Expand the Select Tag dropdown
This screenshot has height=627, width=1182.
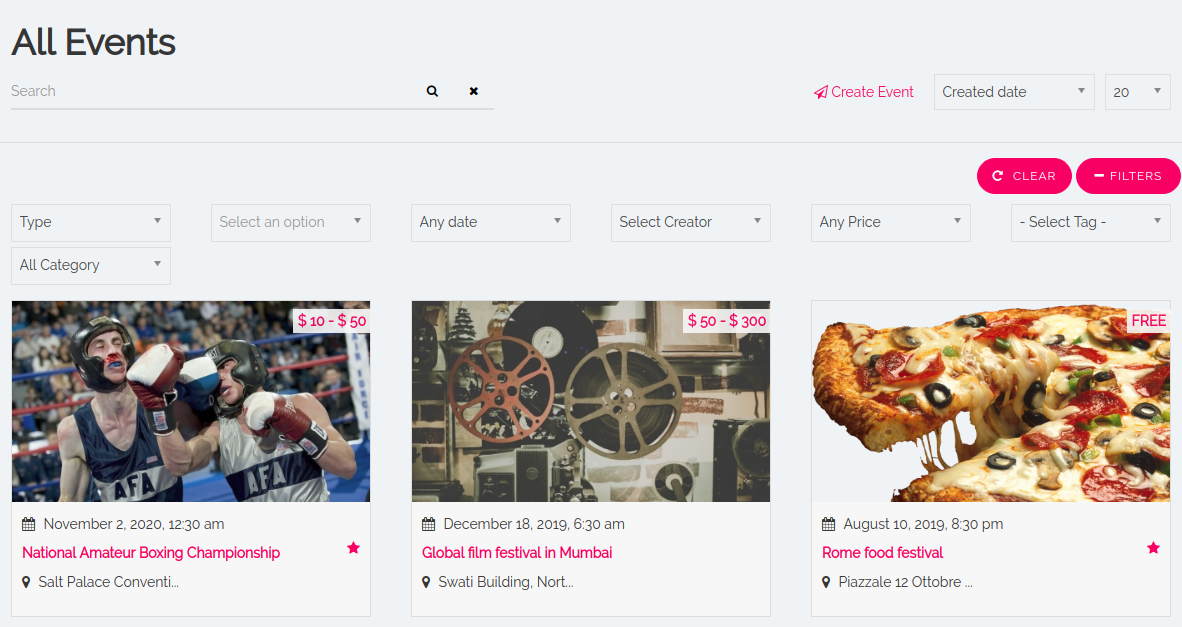pyautogui.click(x=1090, y=222)
